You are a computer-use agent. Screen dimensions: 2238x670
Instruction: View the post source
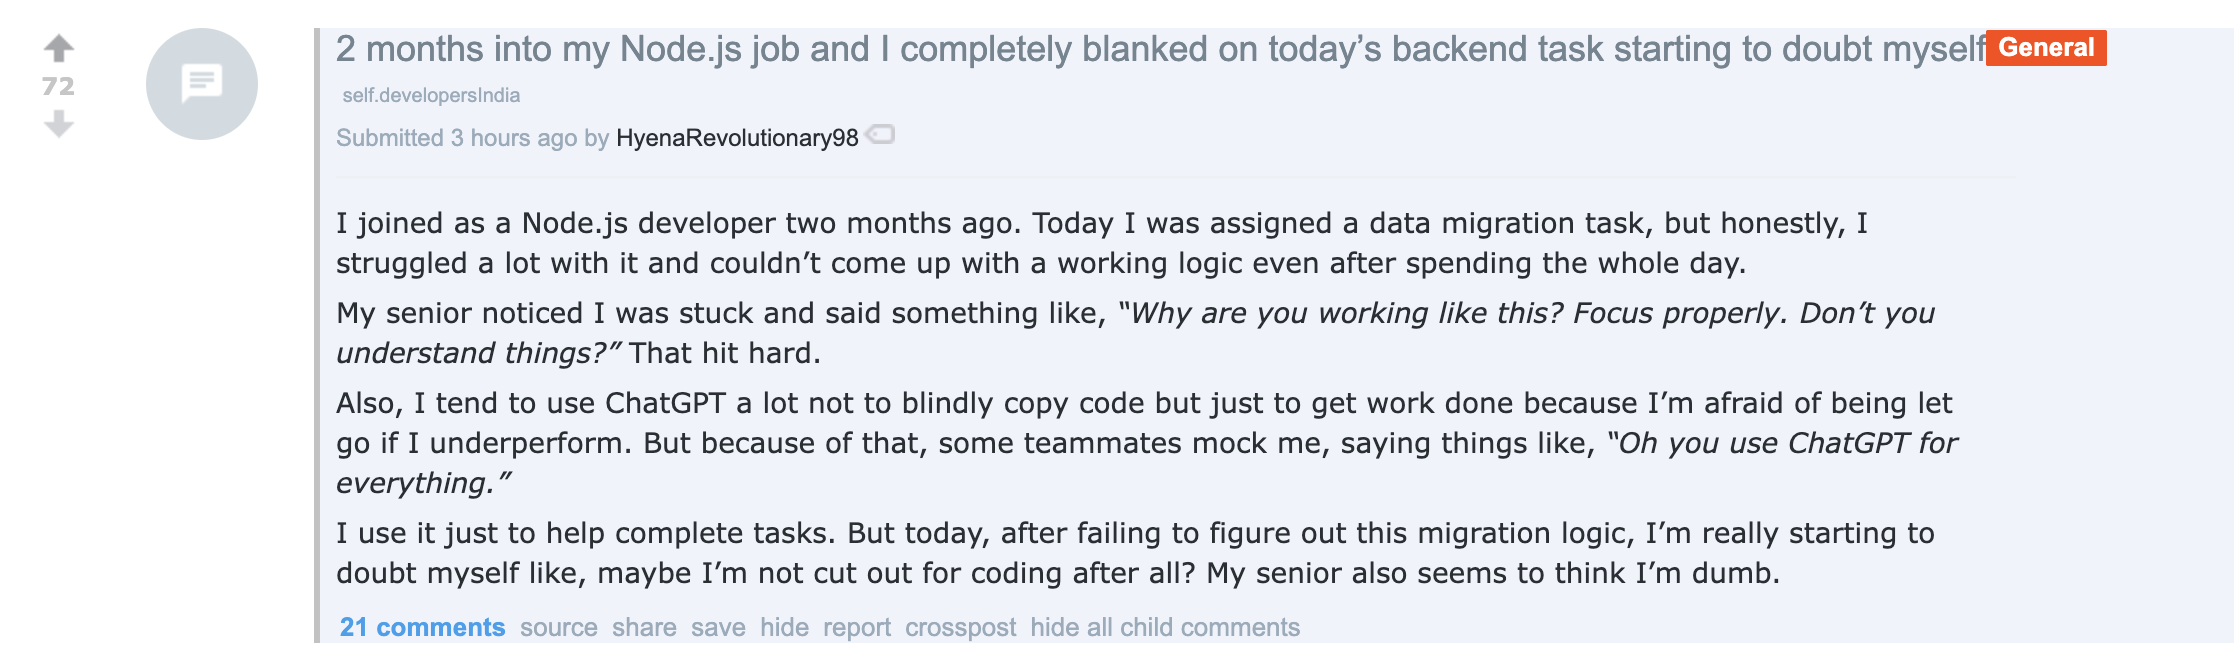[559, 627]
